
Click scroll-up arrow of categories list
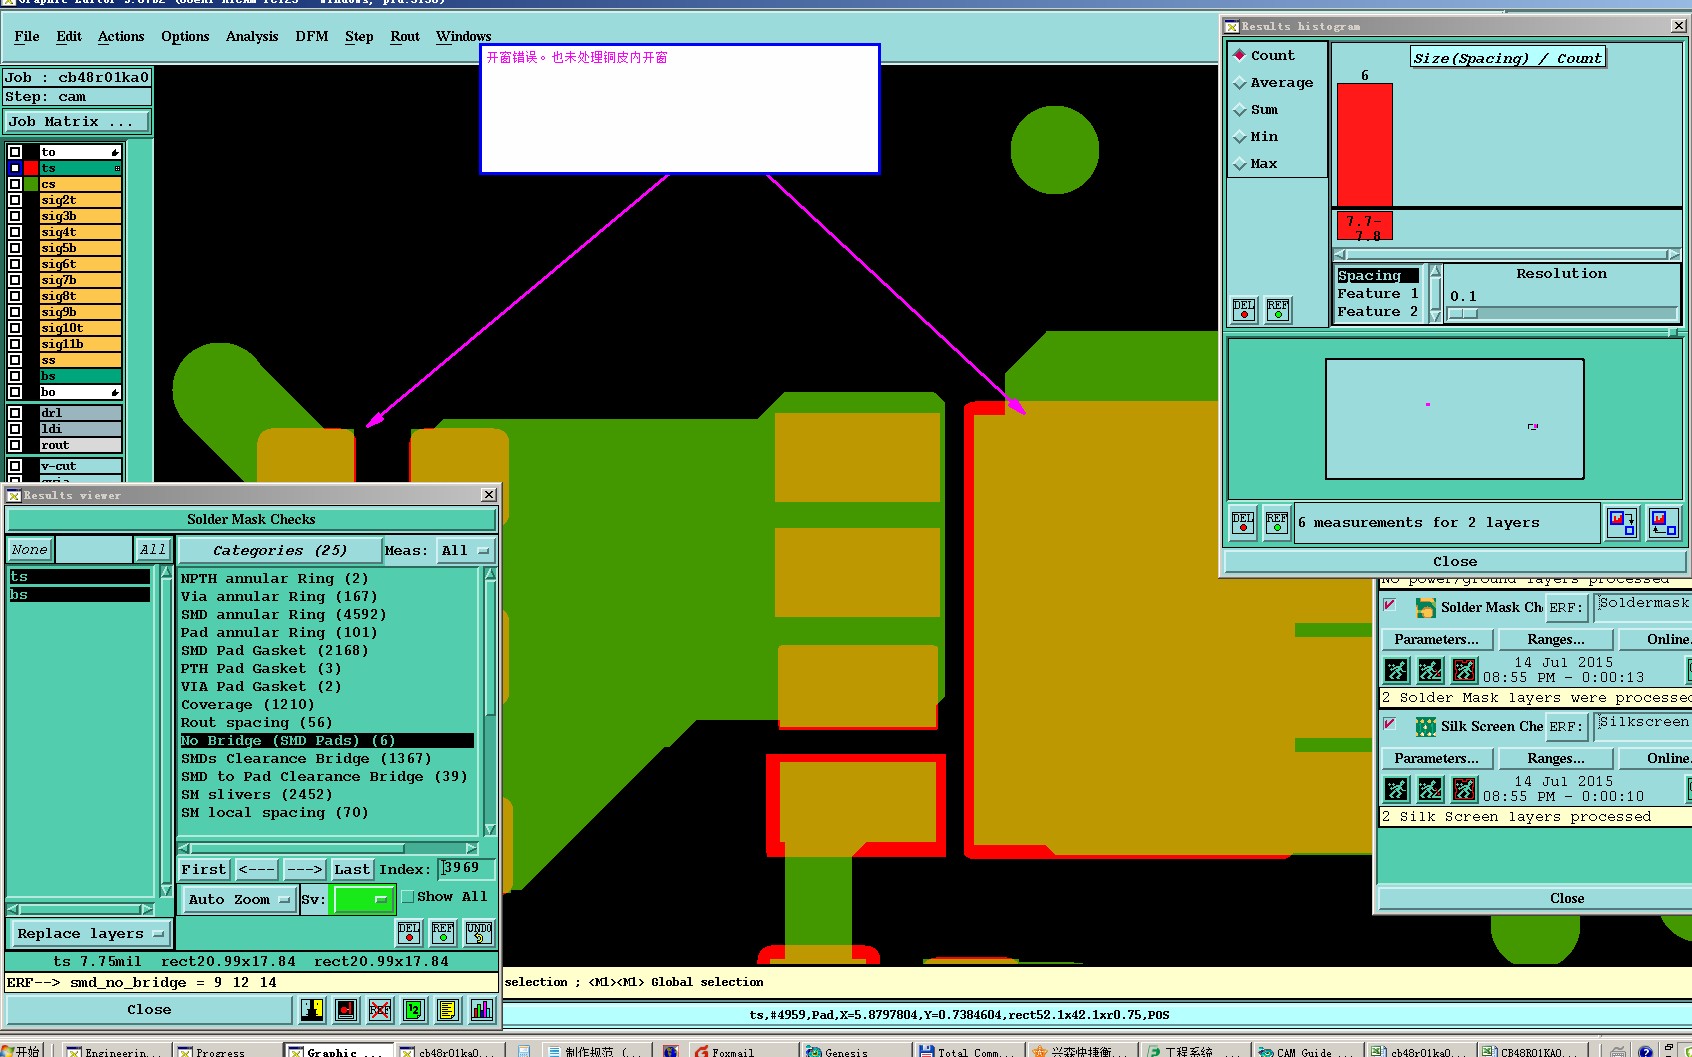490,574
